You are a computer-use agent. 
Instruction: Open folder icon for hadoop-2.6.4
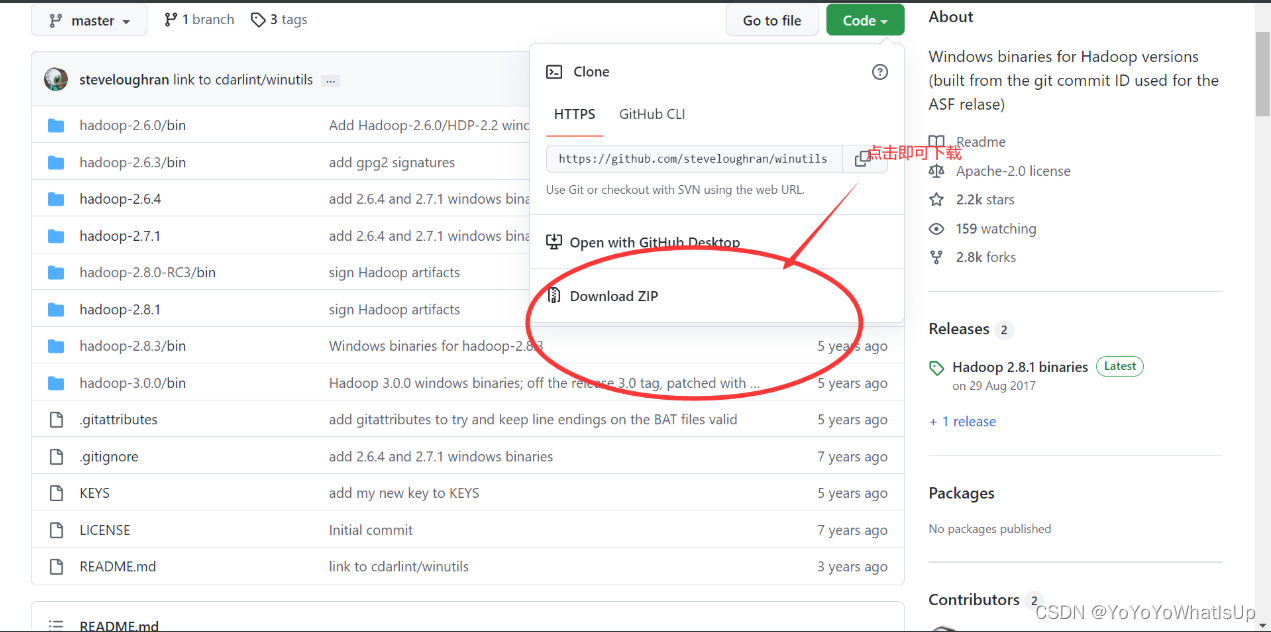point(56,199)
